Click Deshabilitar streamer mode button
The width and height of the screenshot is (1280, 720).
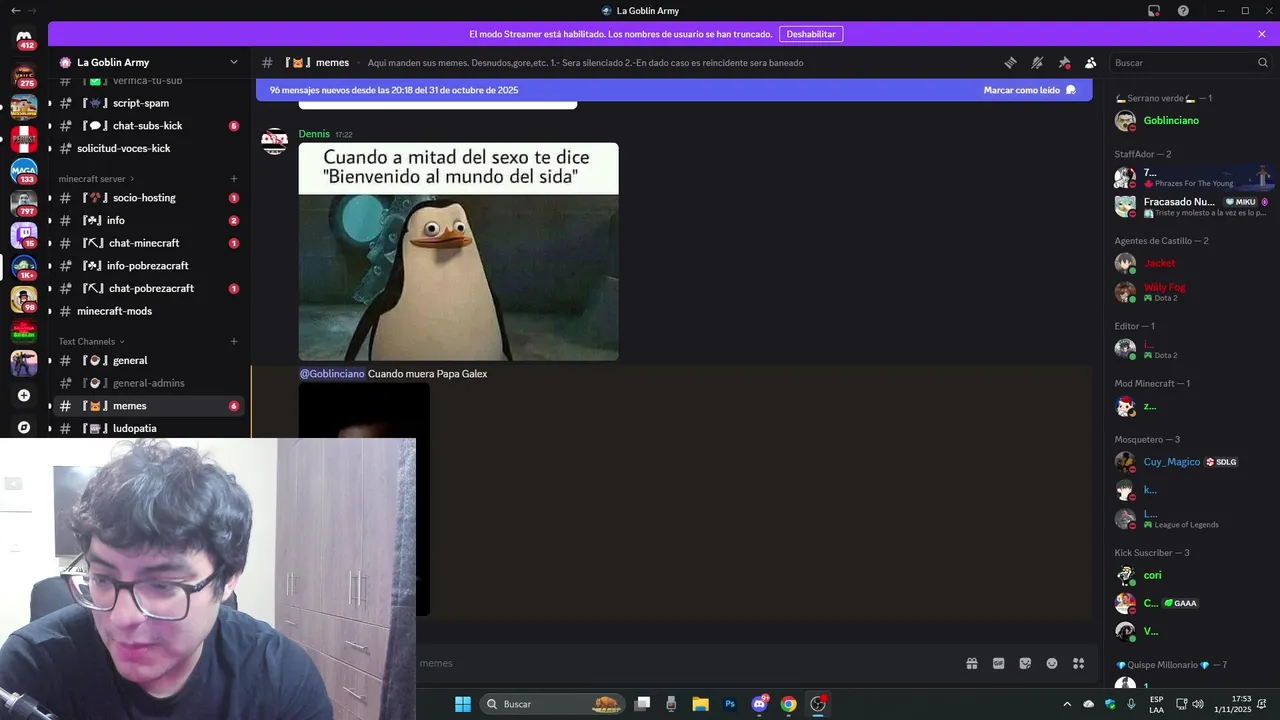tap(811, 34)
